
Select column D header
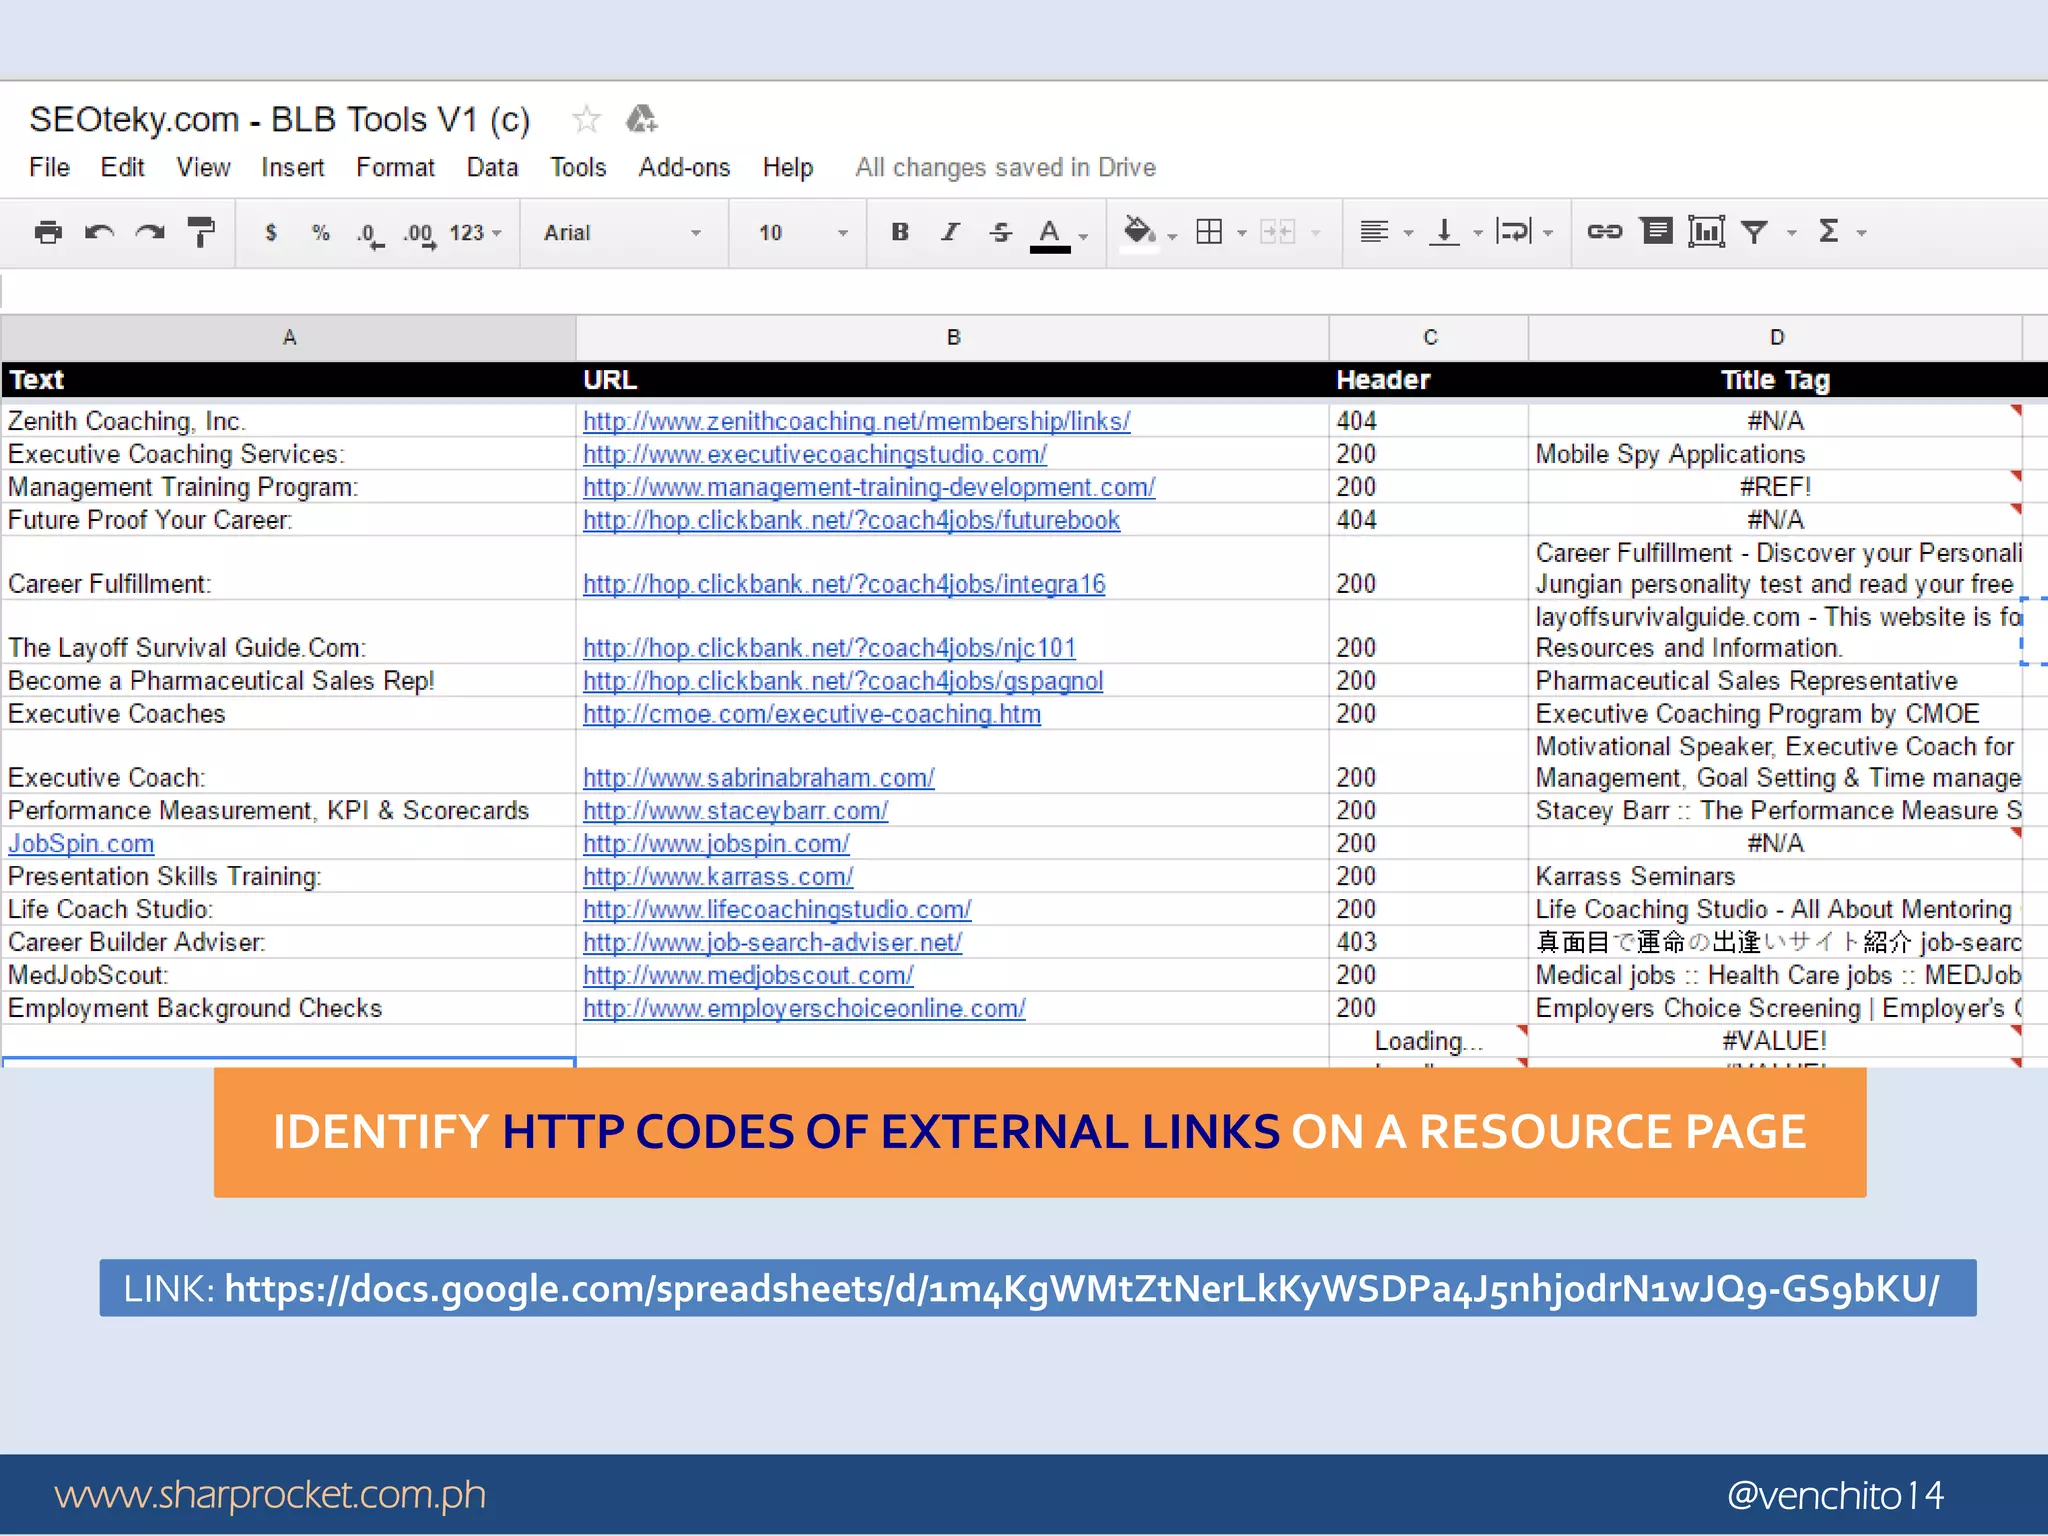point(1776,338)
